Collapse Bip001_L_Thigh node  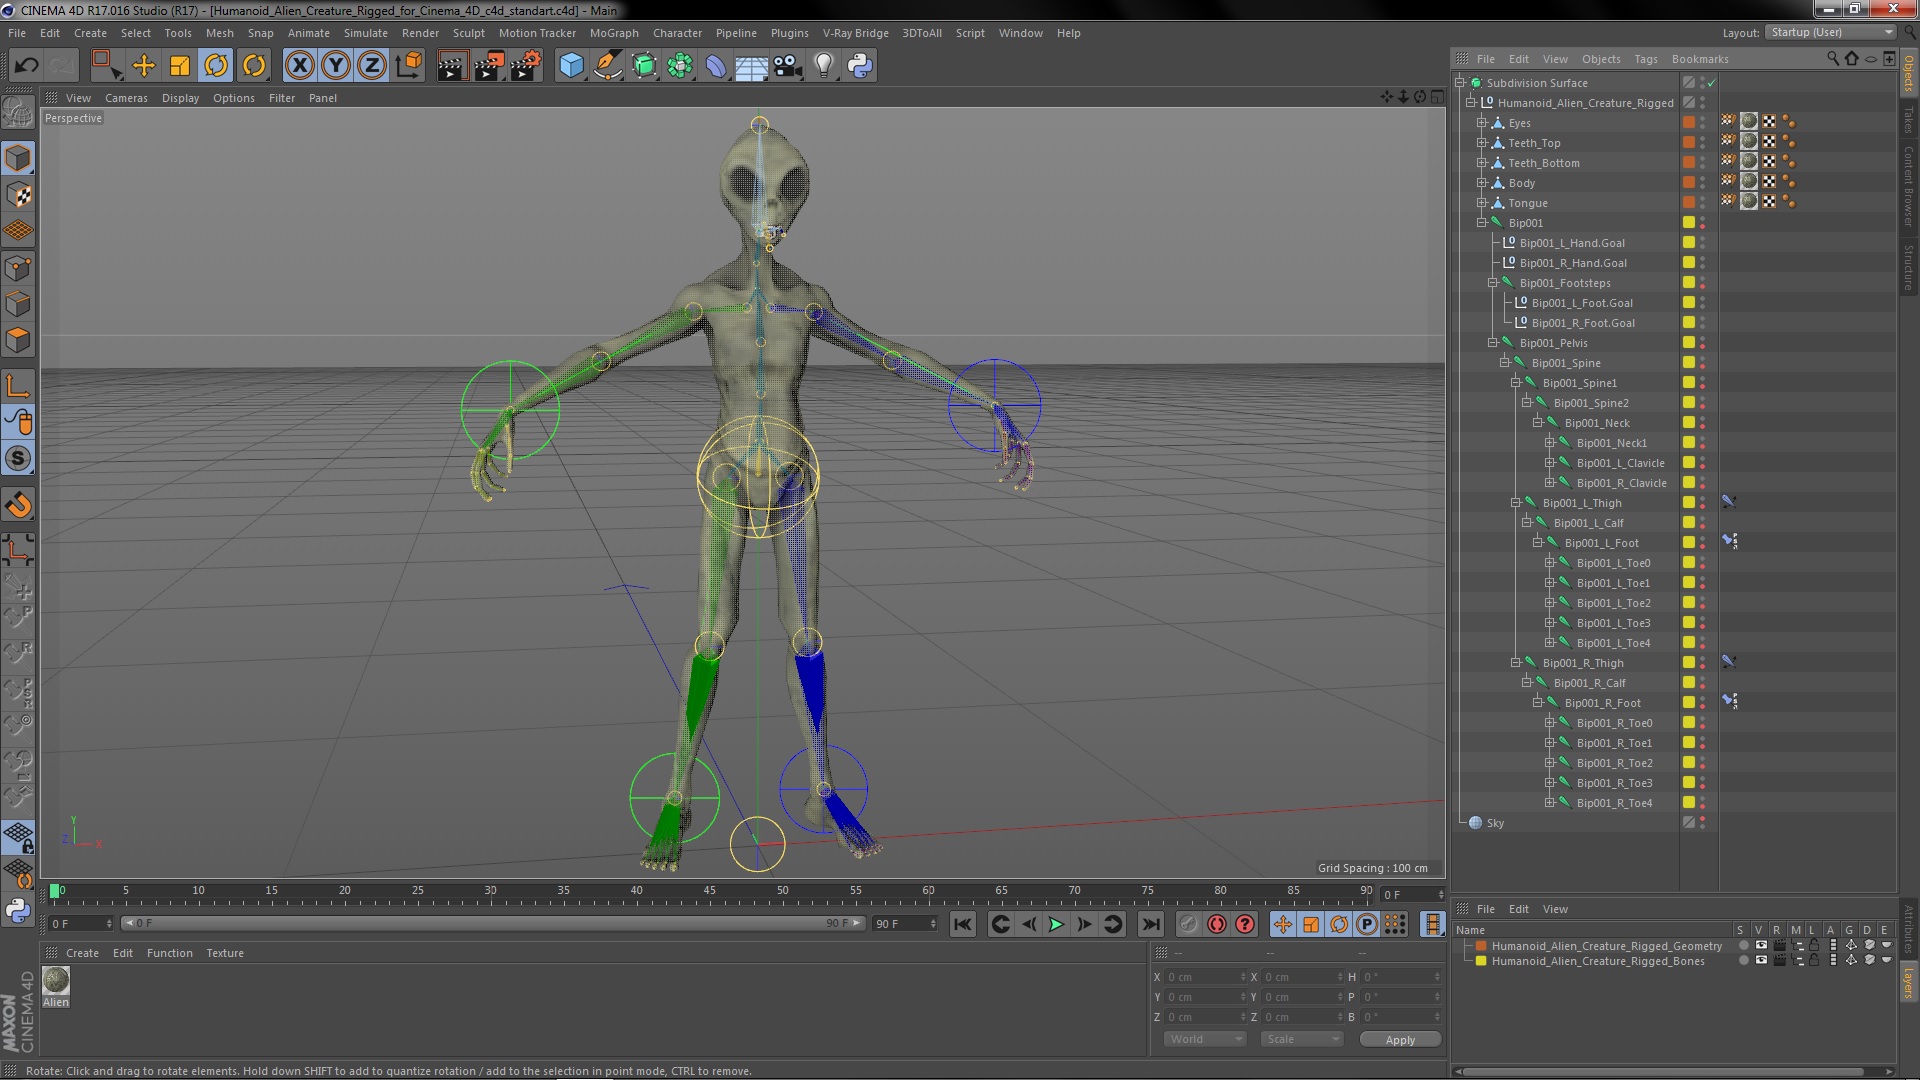click(x=1516, y=503)
